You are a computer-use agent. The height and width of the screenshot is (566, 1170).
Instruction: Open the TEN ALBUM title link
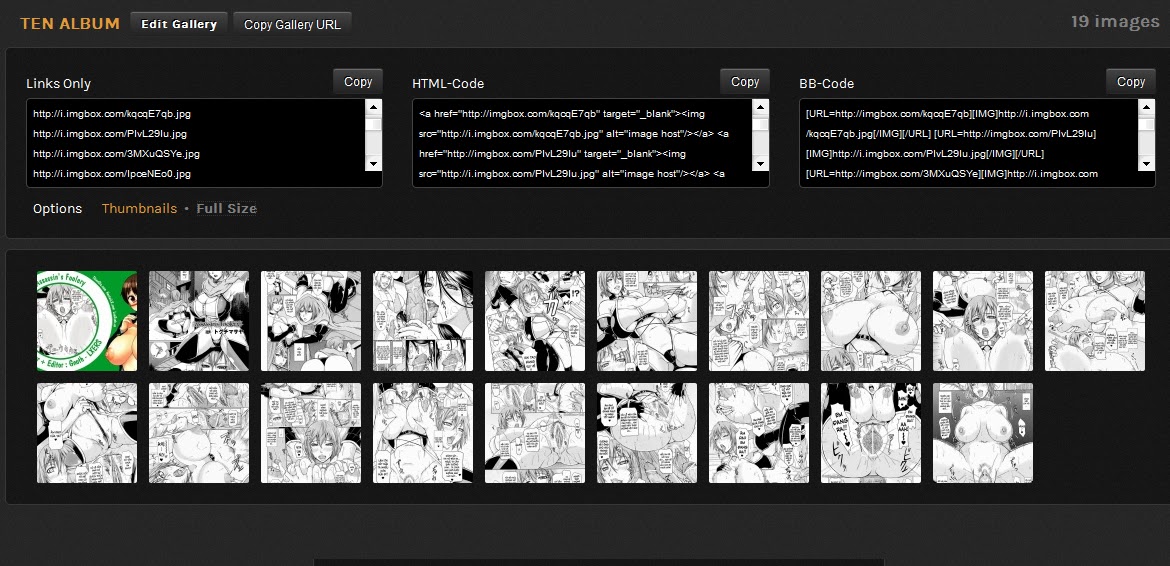tap(70, 24)
